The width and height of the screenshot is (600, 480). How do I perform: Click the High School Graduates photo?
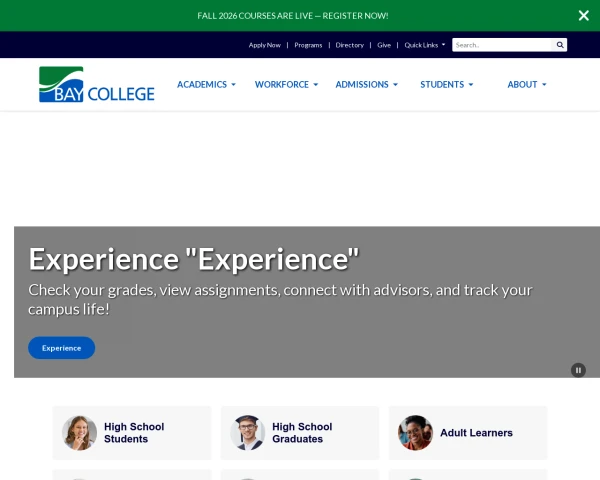click(x=248, y=433)
